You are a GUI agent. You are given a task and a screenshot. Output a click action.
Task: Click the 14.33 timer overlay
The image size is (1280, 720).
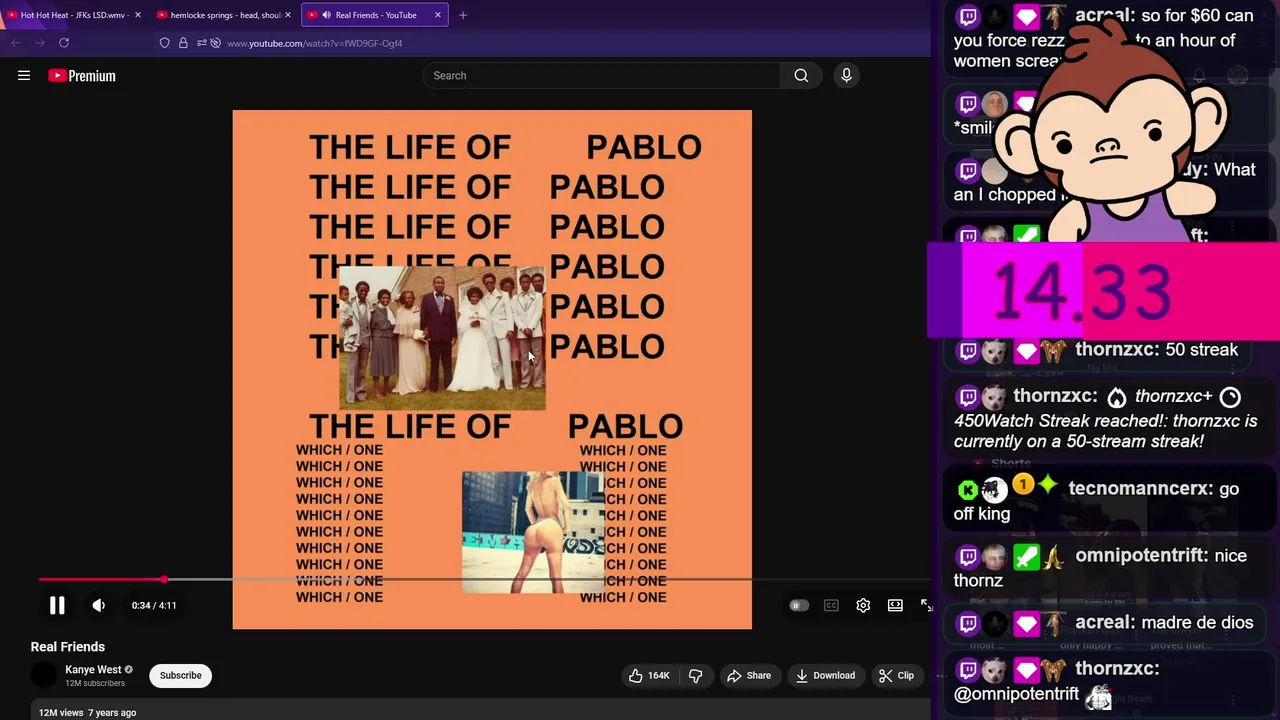1103,291
